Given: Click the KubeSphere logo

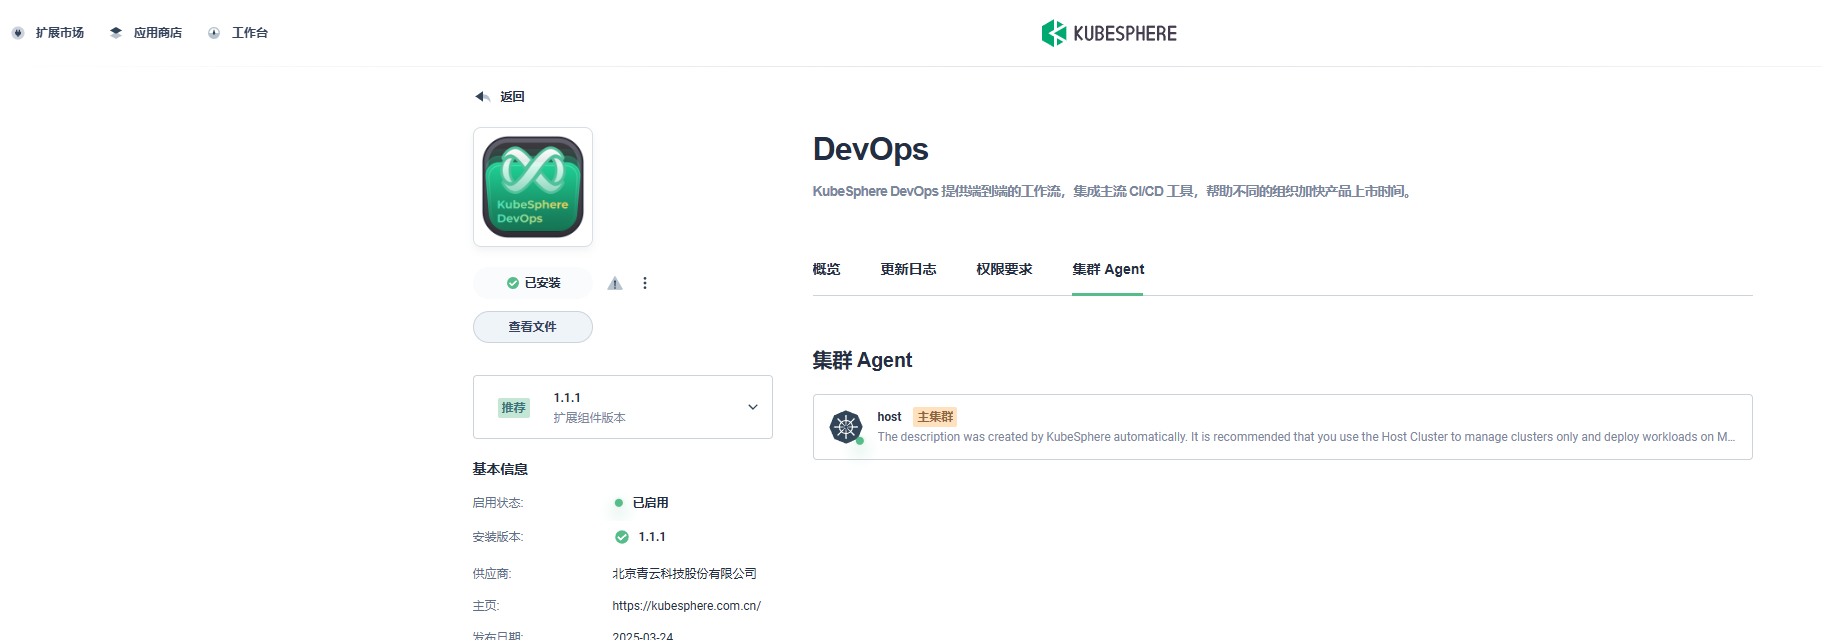Looking at the screenshot, I should [x=1109, y=33].
